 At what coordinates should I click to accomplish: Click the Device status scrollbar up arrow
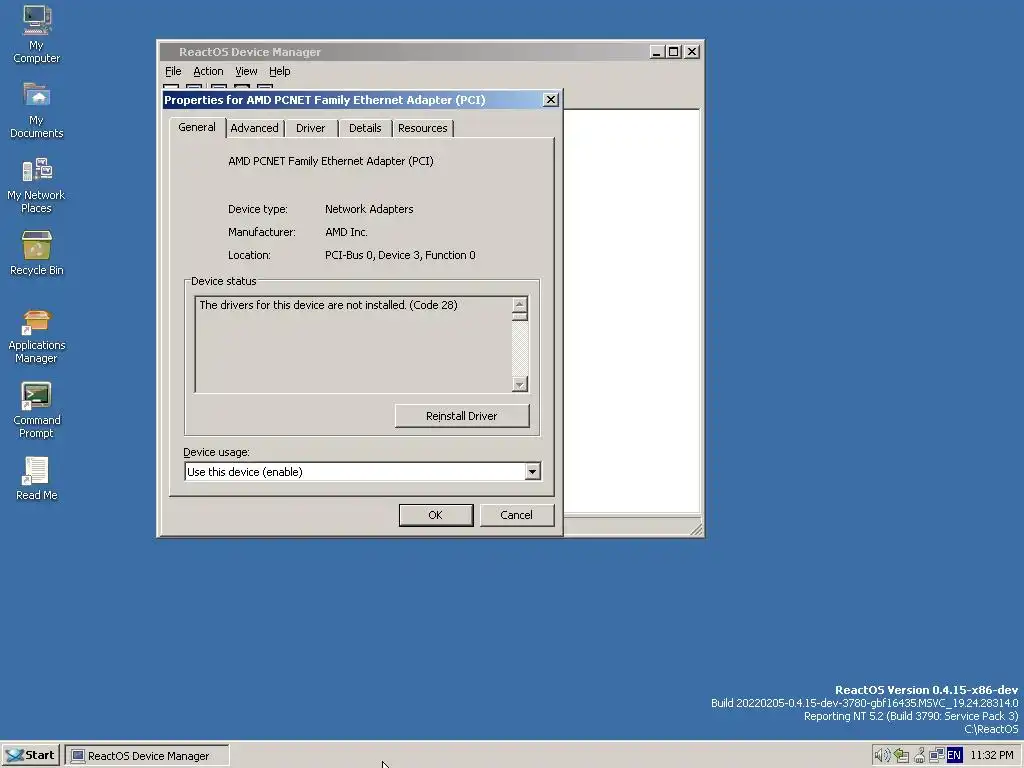pos(520,304)
